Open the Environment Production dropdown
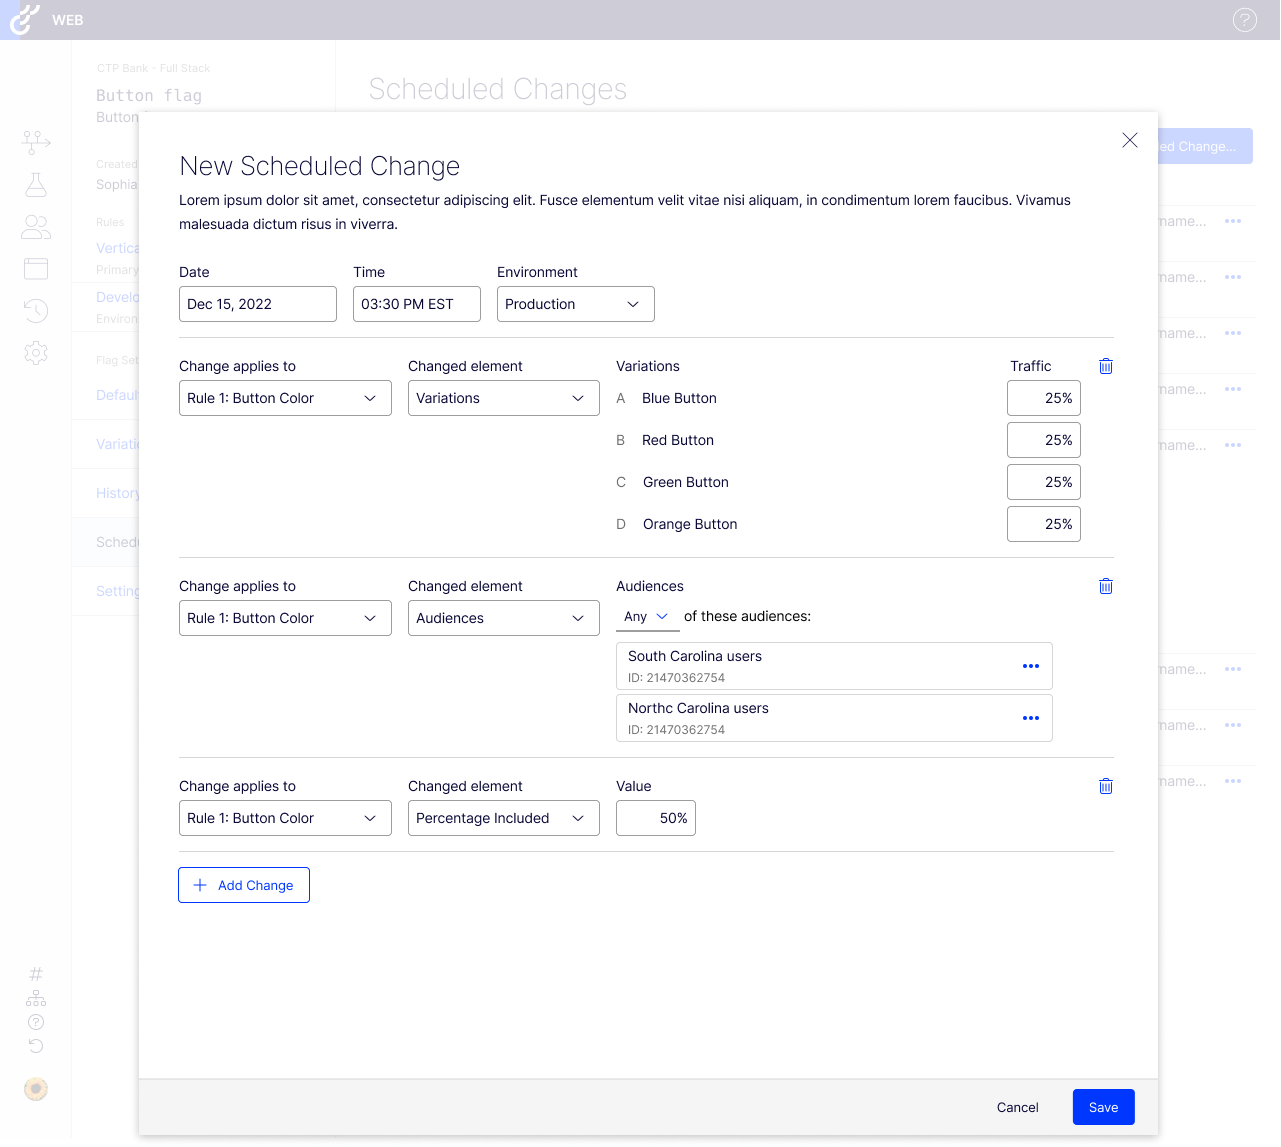This screenshot has height=1147, width=1281. [576, 304]
